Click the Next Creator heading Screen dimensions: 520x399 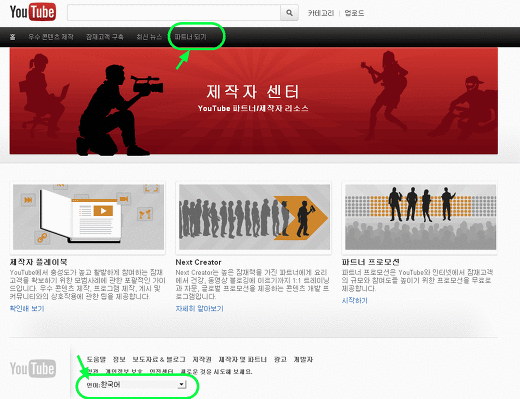pyautogui.click(x=198, y=262)
